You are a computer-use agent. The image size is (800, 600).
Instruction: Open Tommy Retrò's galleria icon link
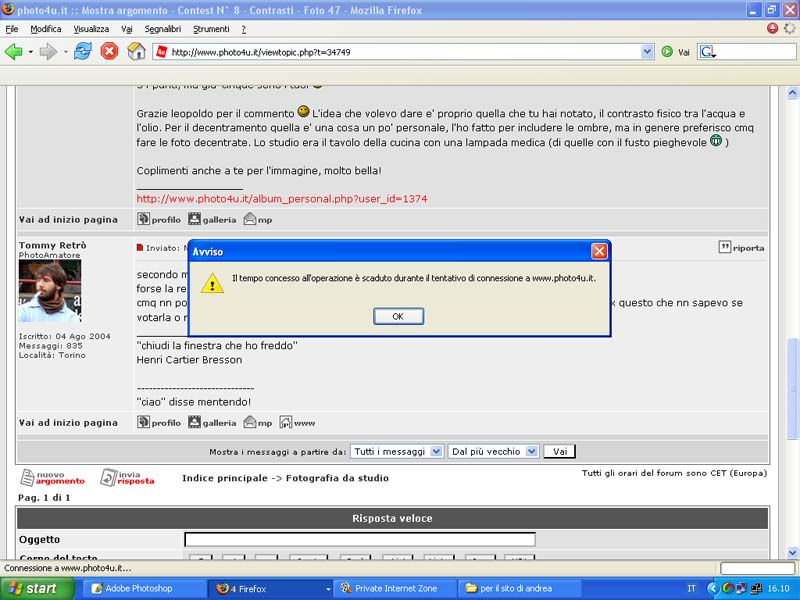[x=213, y=423]
